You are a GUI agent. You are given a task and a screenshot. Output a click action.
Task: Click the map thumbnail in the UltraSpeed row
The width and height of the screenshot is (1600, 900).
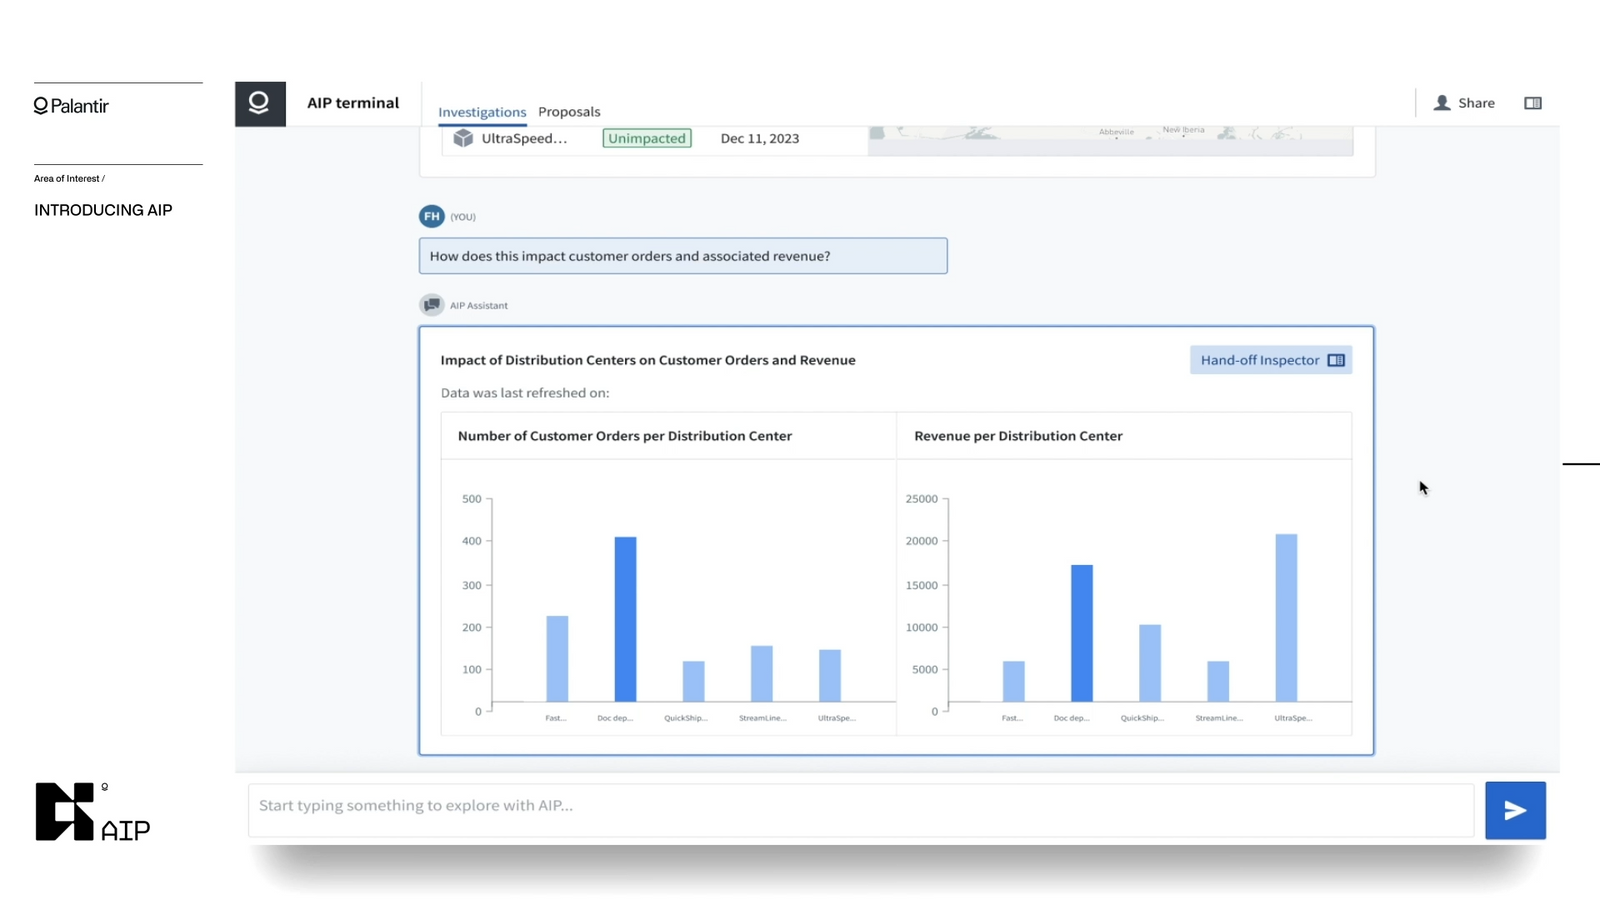click(1108, 138)
